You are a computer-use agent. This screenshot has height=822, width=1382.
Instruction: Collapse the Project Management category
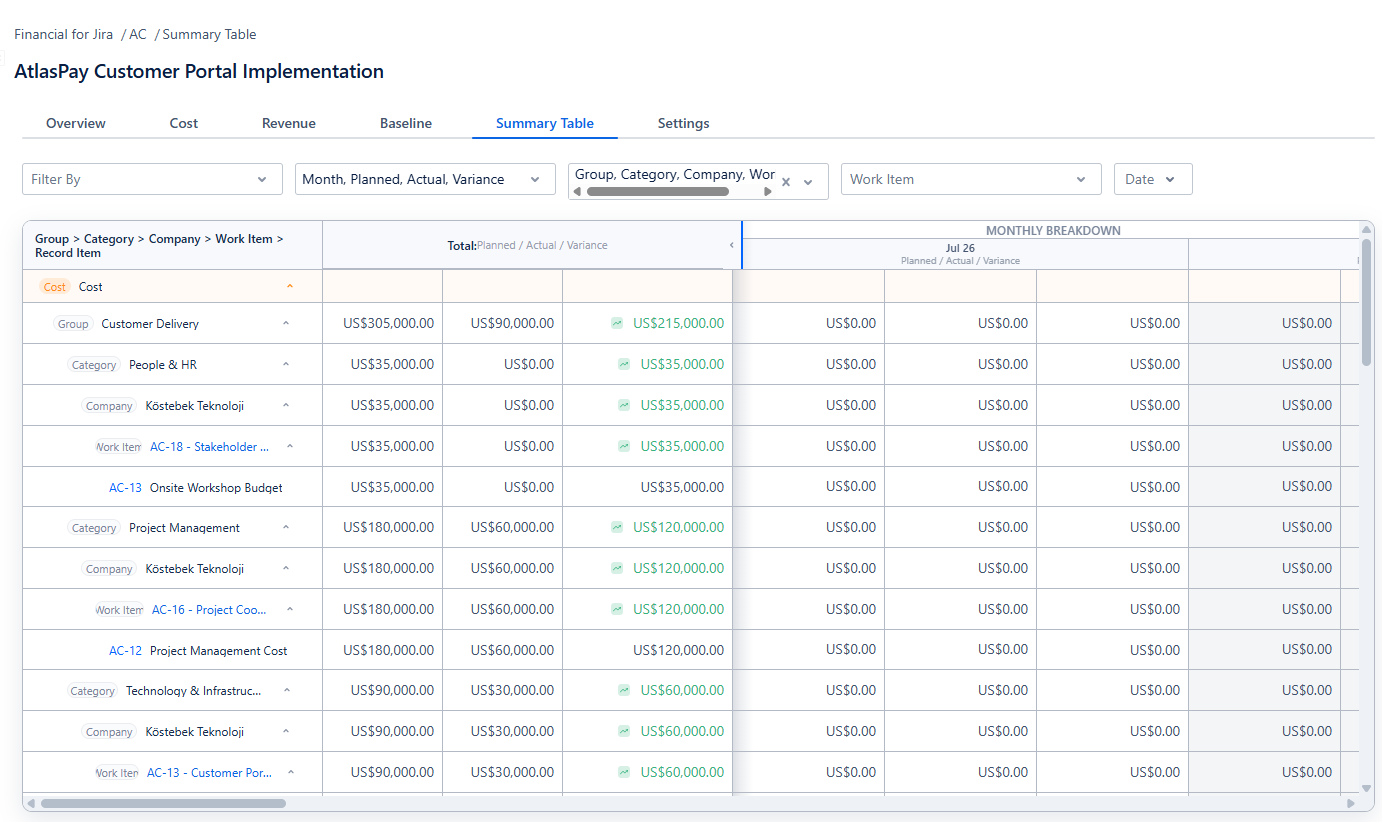[286, 528]
